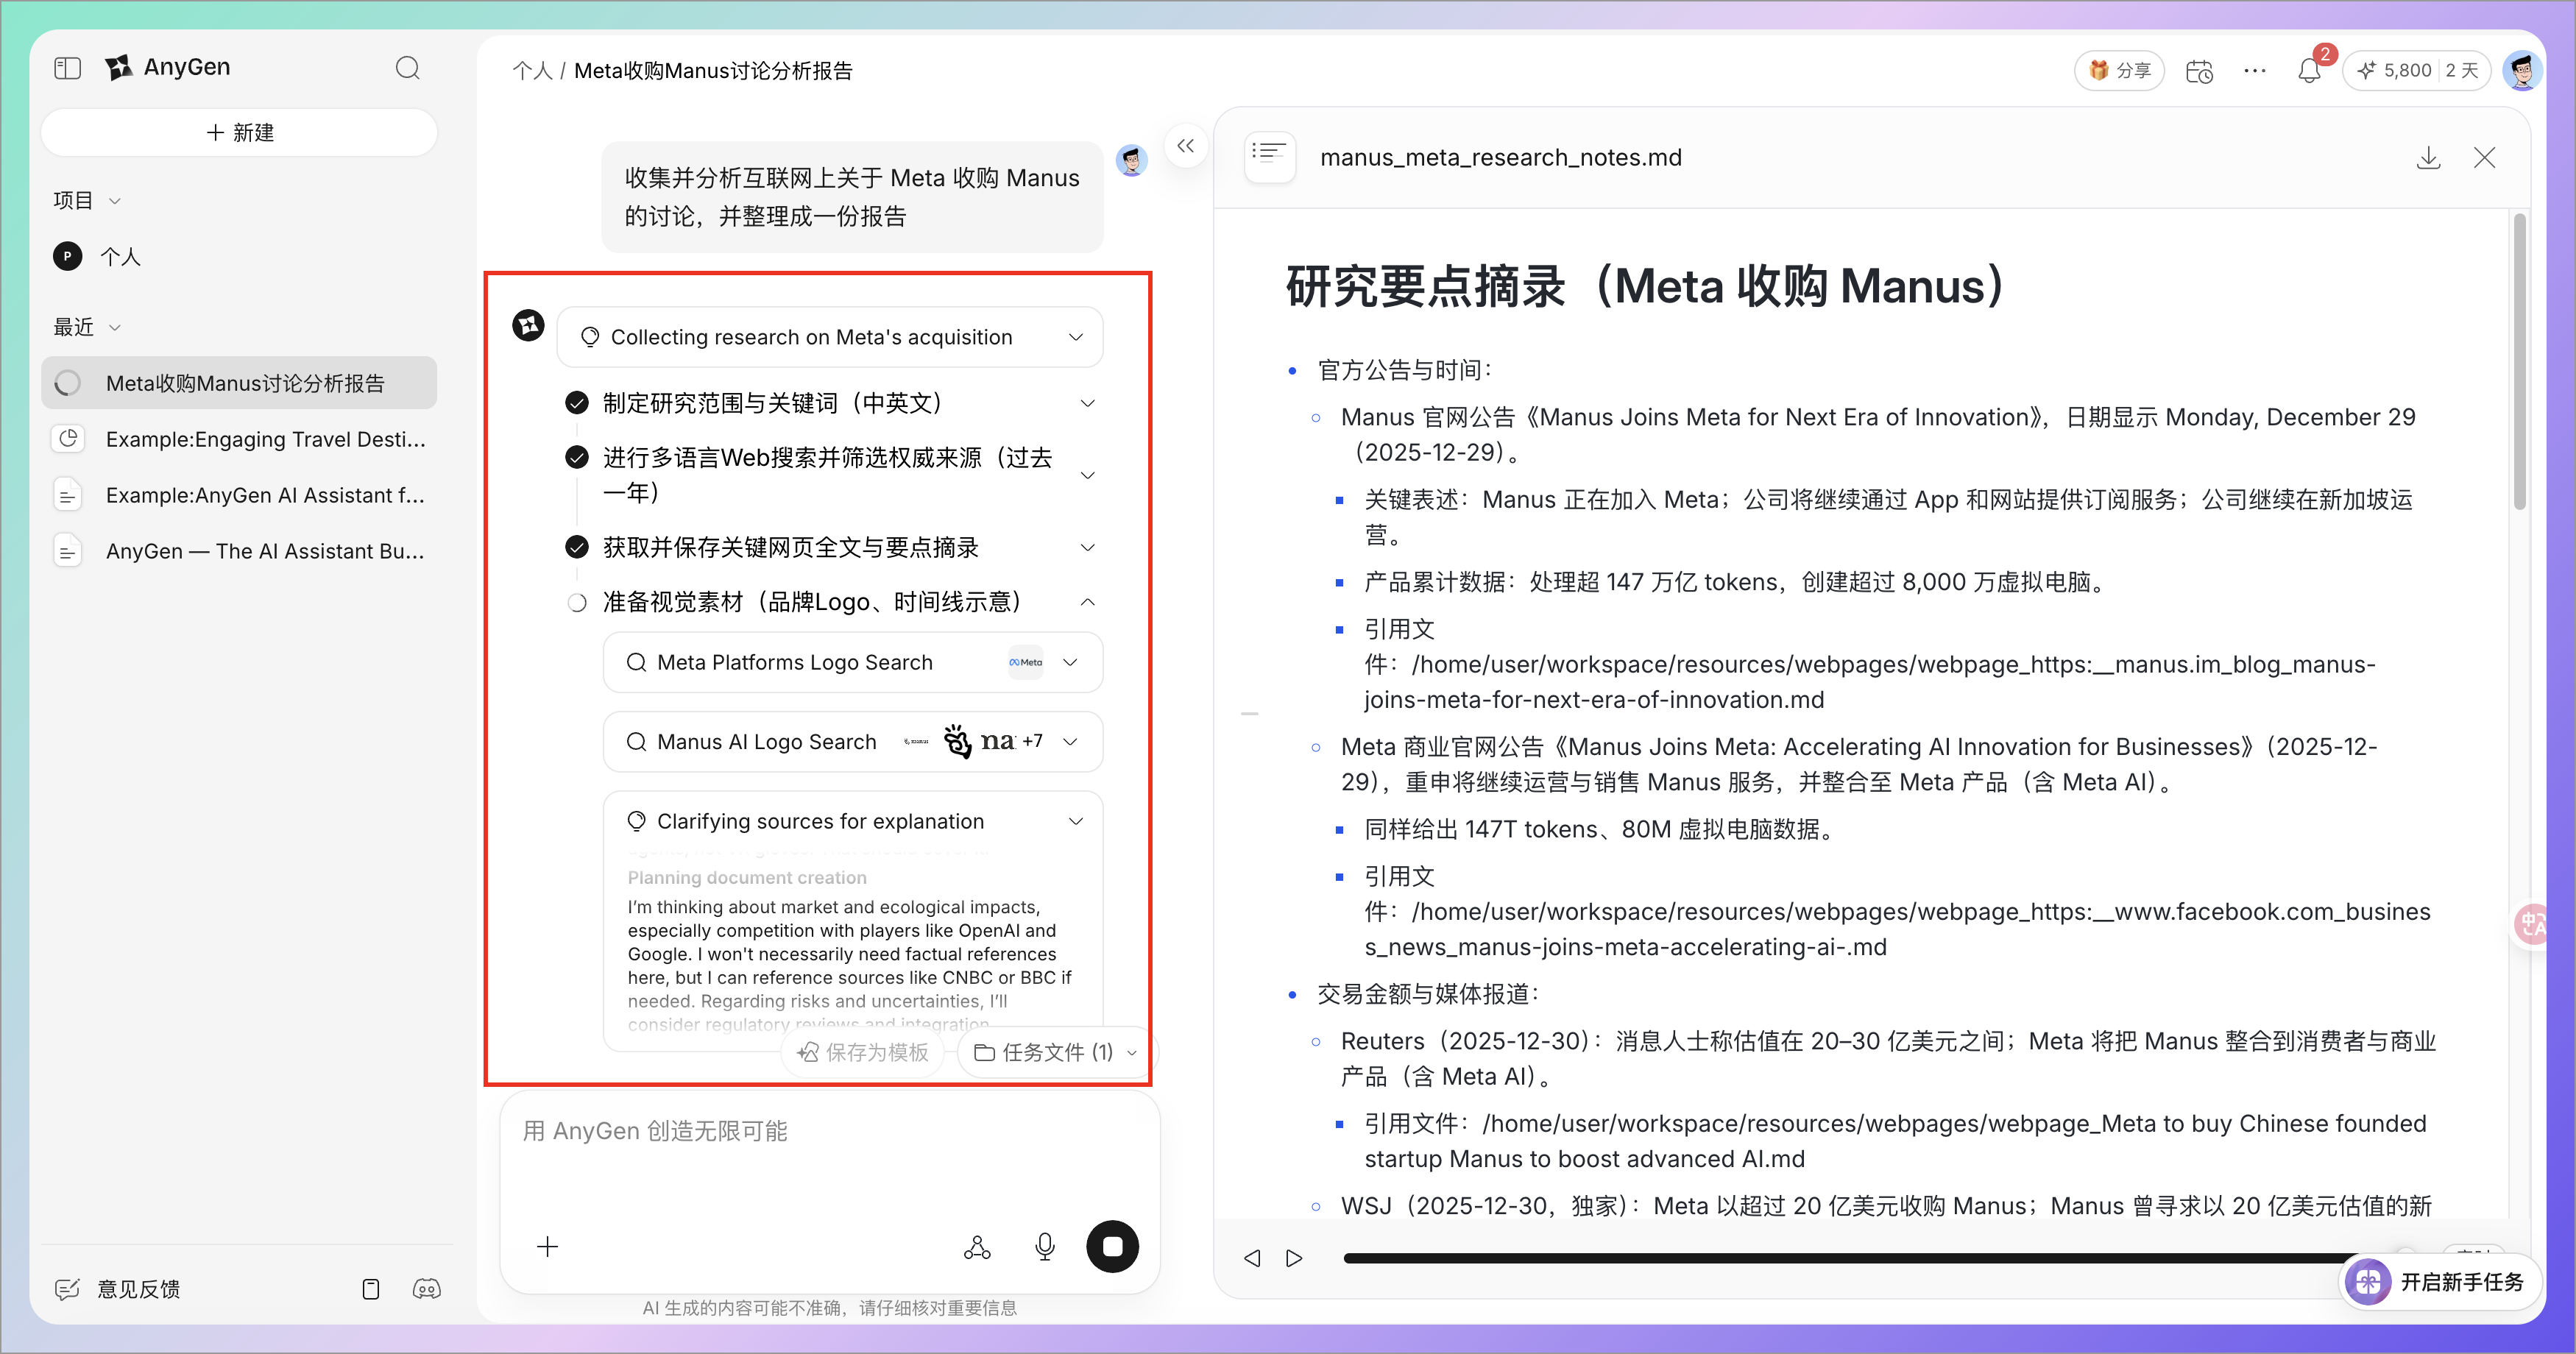Screen dimensions: 2576x1354
Task: Click the 分享 share button
Action: click(x=2120, y=71)
